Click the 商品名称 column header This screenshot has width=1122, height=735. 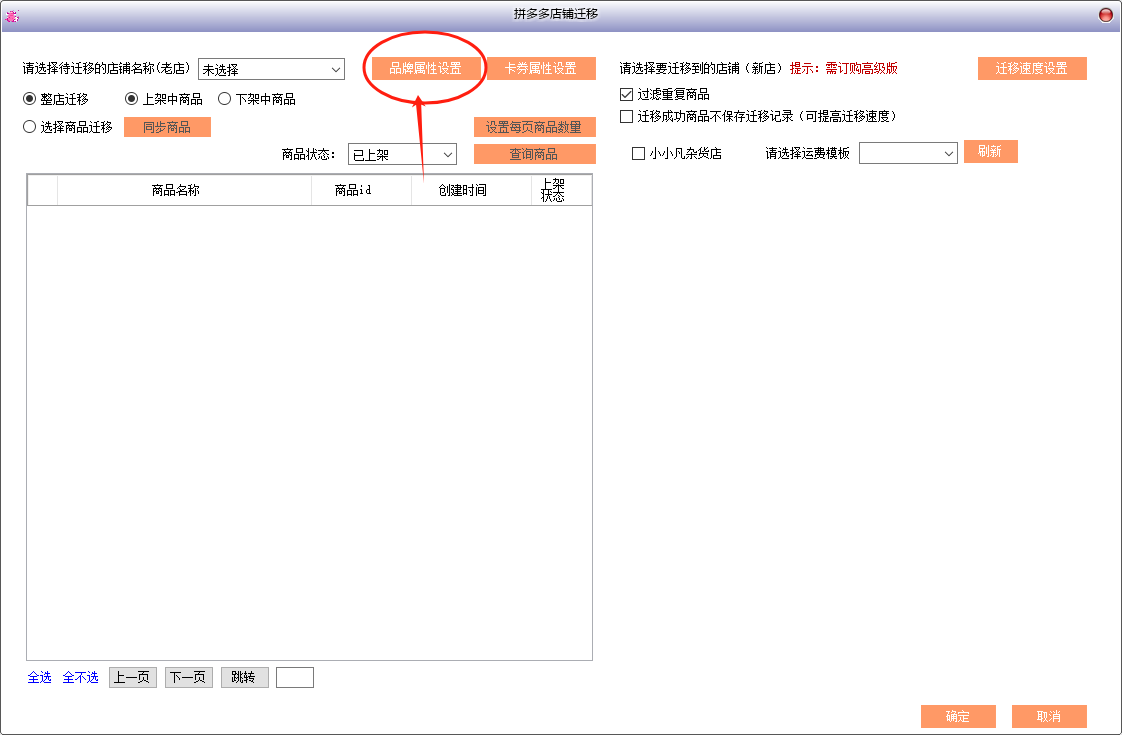click(x=184, y=190)
